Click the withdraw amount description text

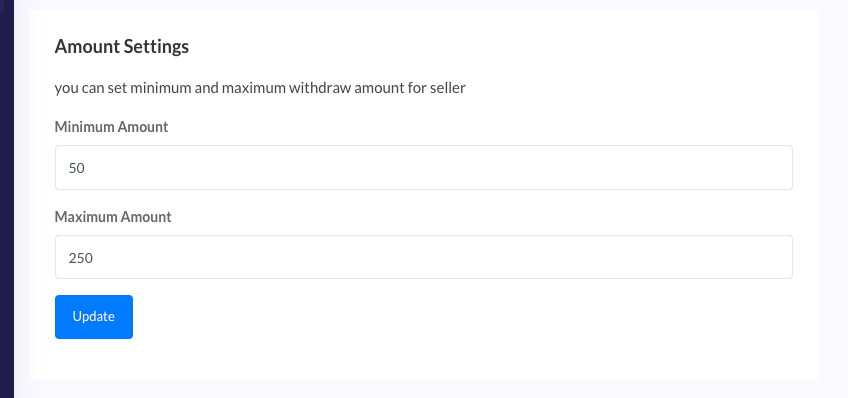coord(260,88)
